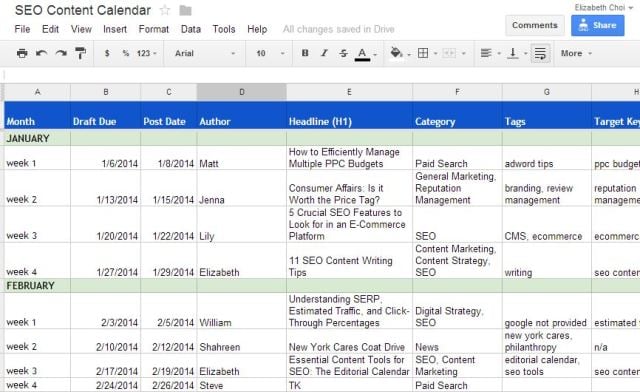This screenshot has width=640, height=392.
Task: Click the Comments button
Action: tap(535, 25)
